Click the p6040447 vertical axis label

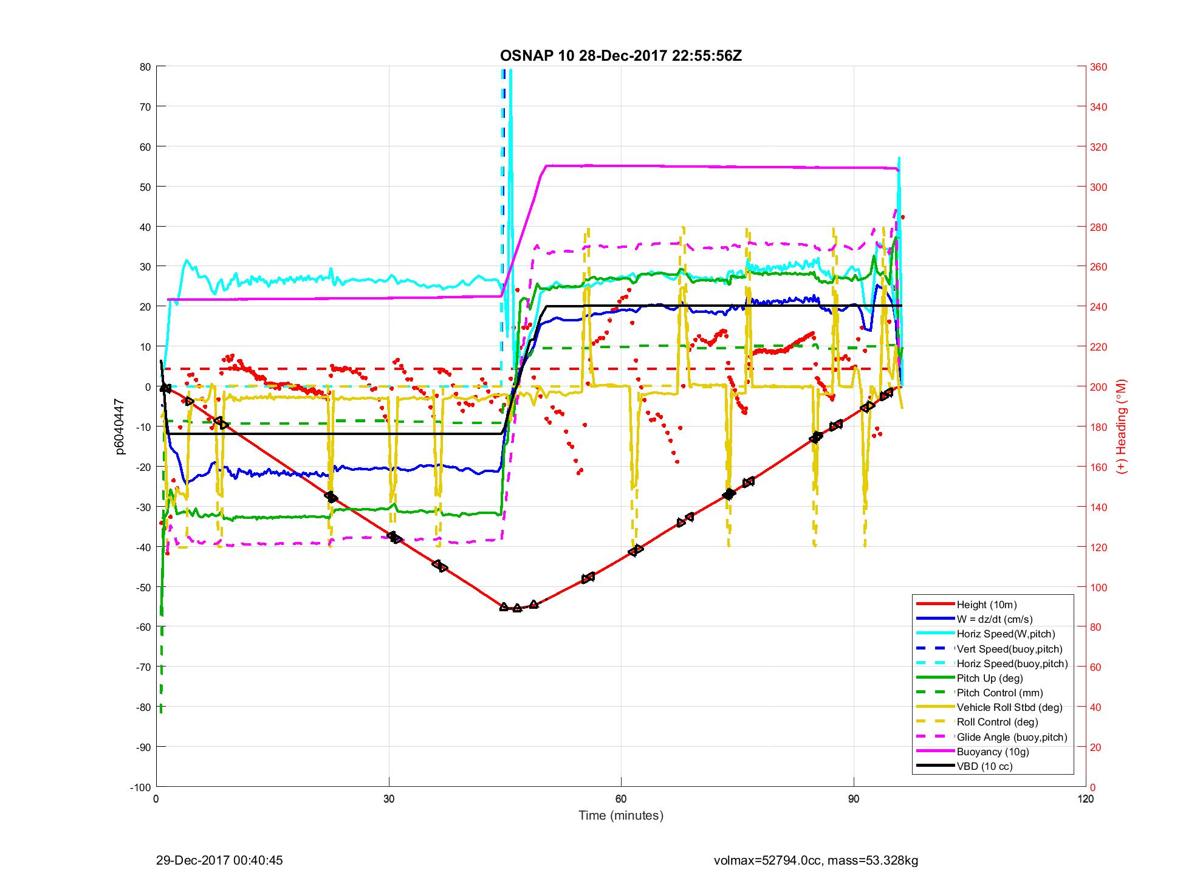click(119, 427)
